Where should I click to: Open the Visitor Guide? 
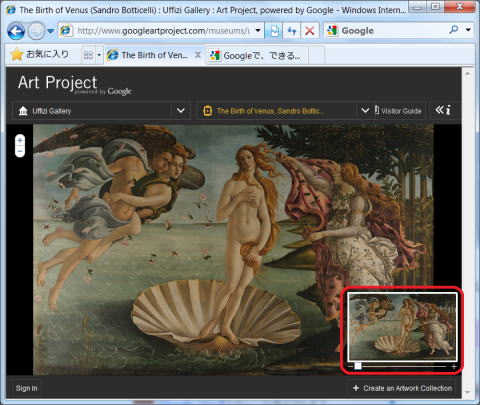click(398, 111)
